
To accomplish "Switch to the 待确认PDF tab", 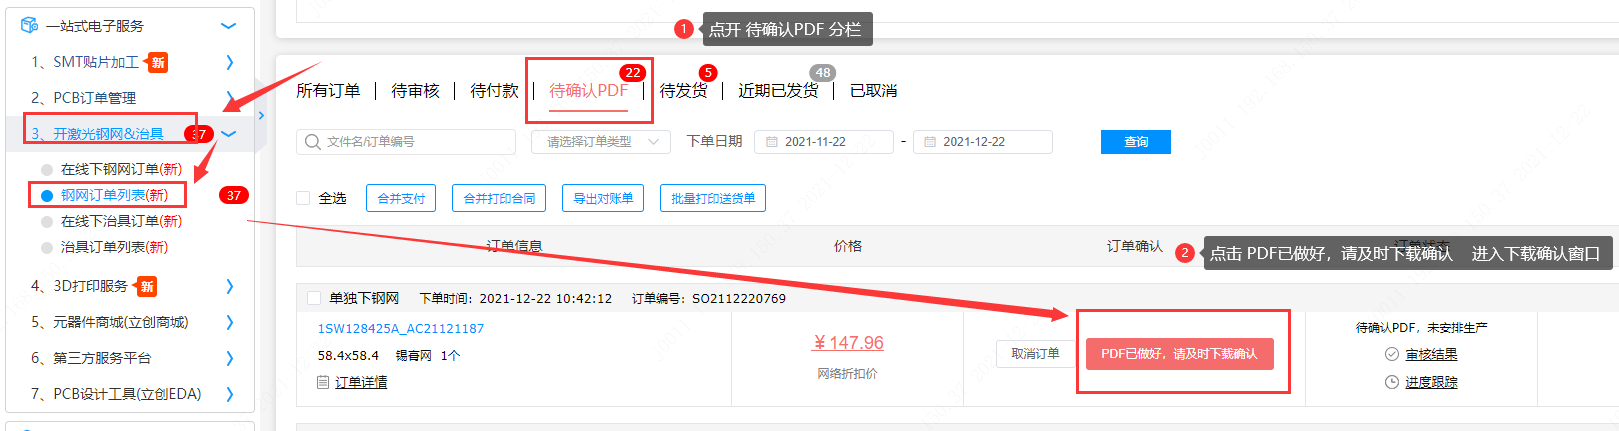I will [588, 91].
